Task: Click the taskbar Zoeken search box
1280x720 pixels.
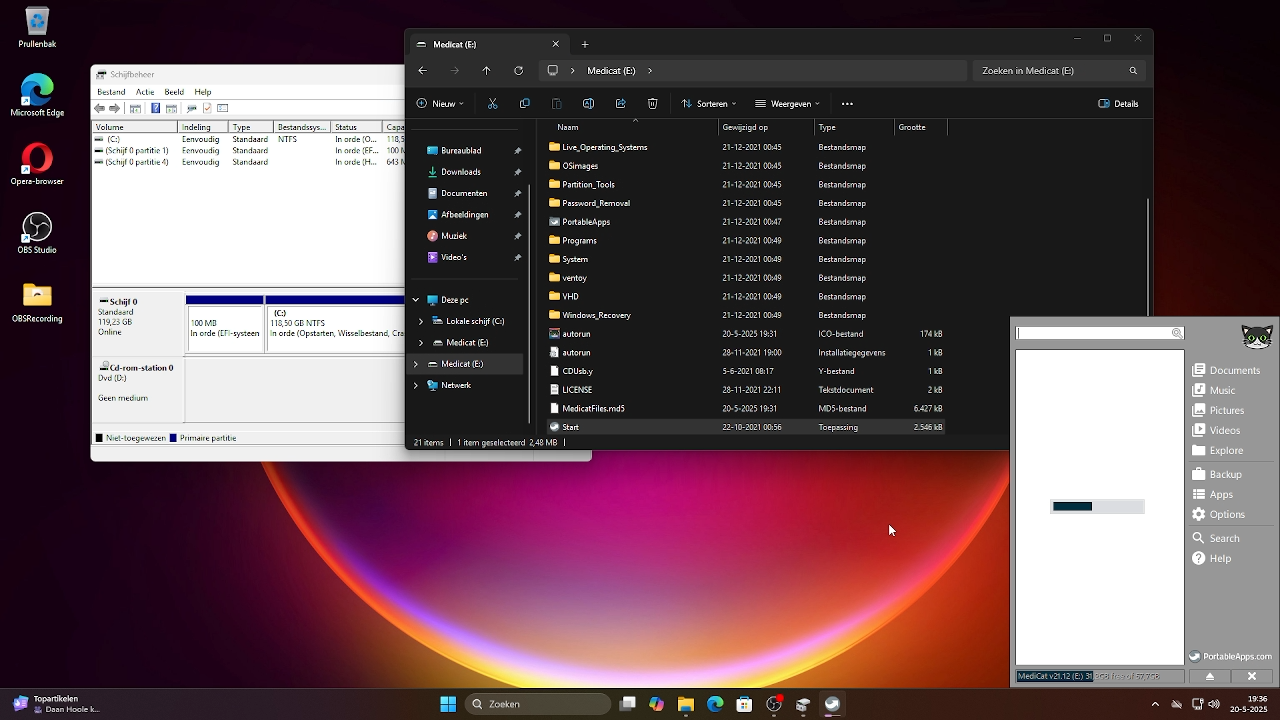Action: (539, 704)
